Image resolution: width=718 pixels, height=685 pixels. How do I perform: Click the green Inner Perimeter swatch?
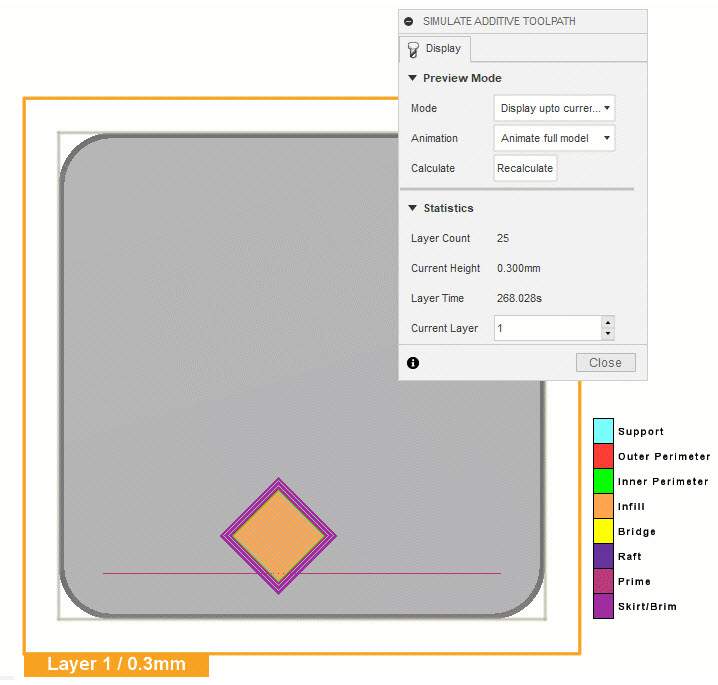click(603, 481)
